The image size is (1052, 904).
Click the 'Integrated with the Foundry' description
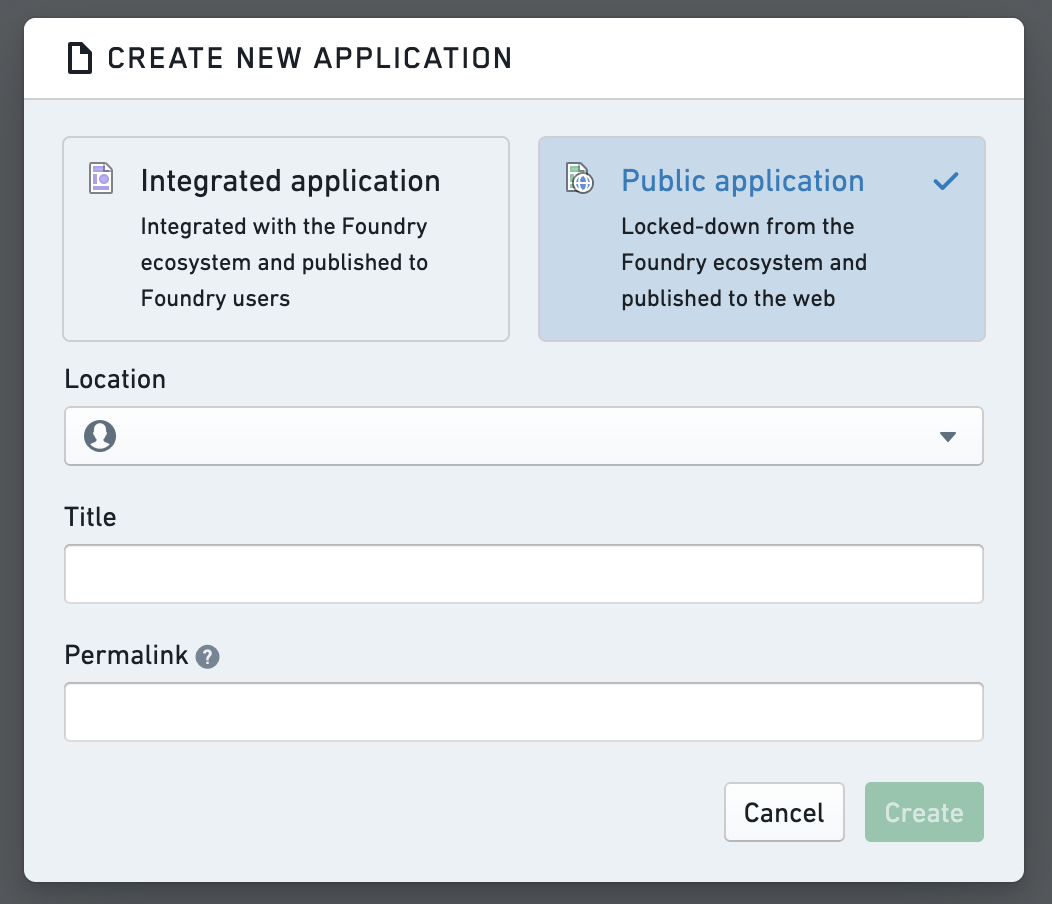pyautogui.click(x=284, y=262)
